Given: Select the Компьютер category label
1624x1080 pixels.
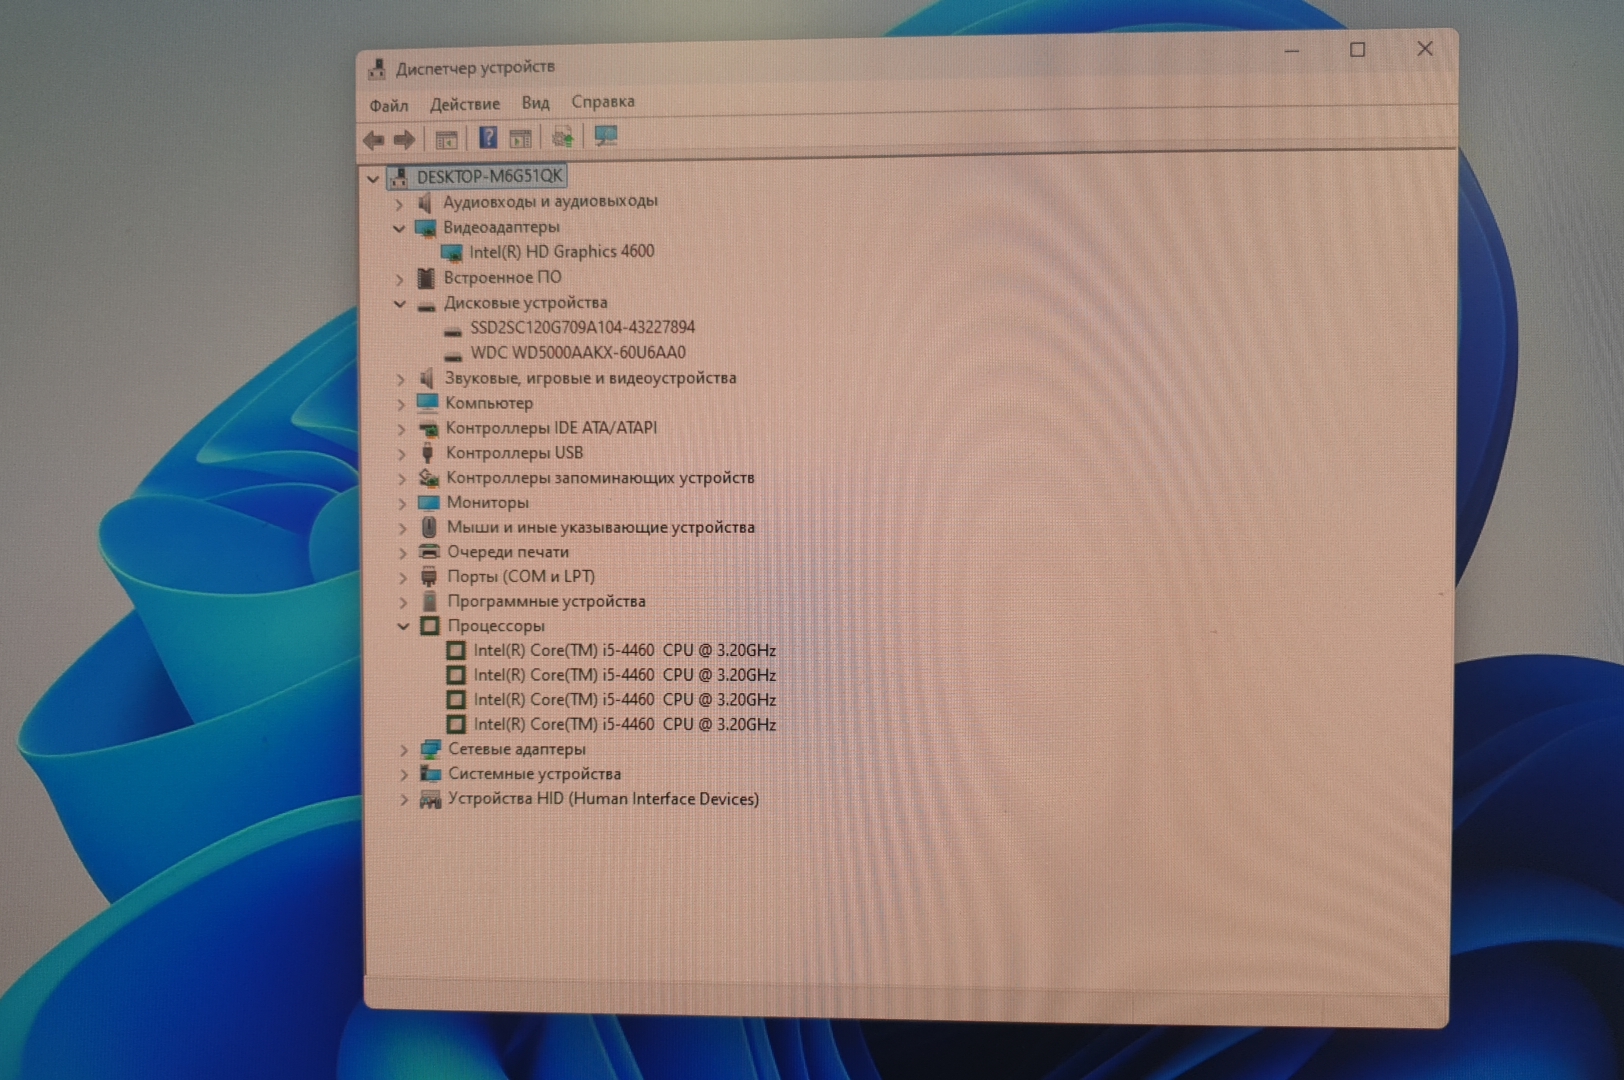Looking at the screenshot, I should point(489,403).
